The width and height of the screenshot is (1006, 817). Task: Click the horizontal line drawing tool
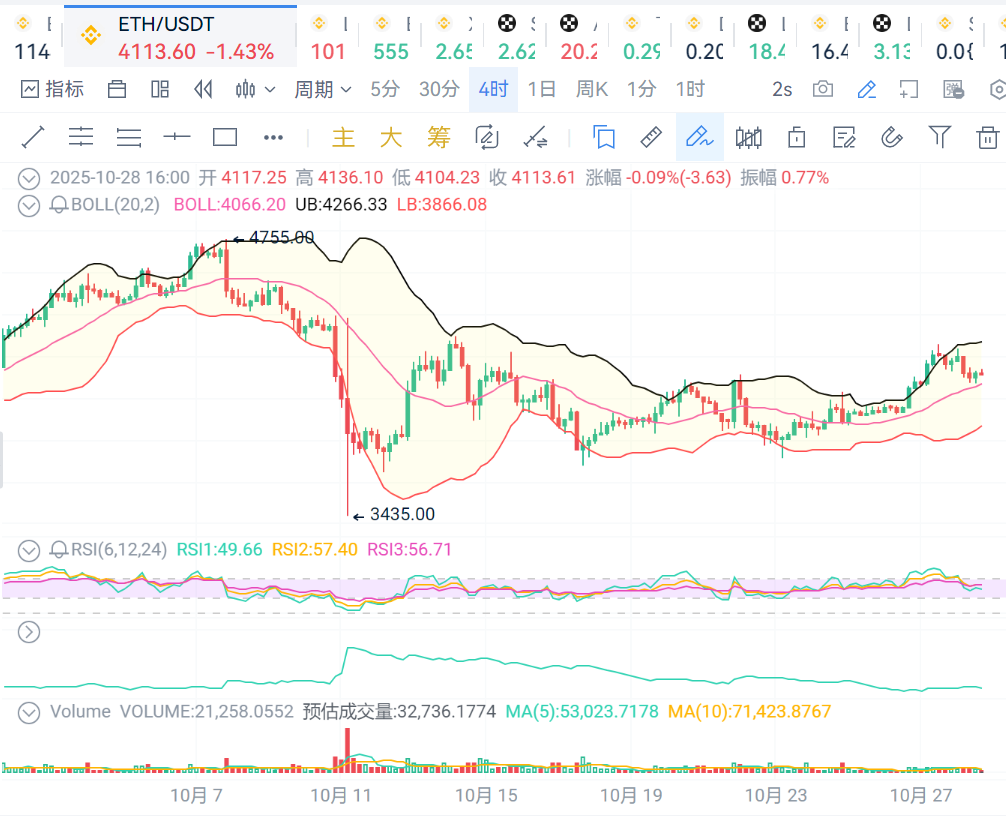(177, 137)
